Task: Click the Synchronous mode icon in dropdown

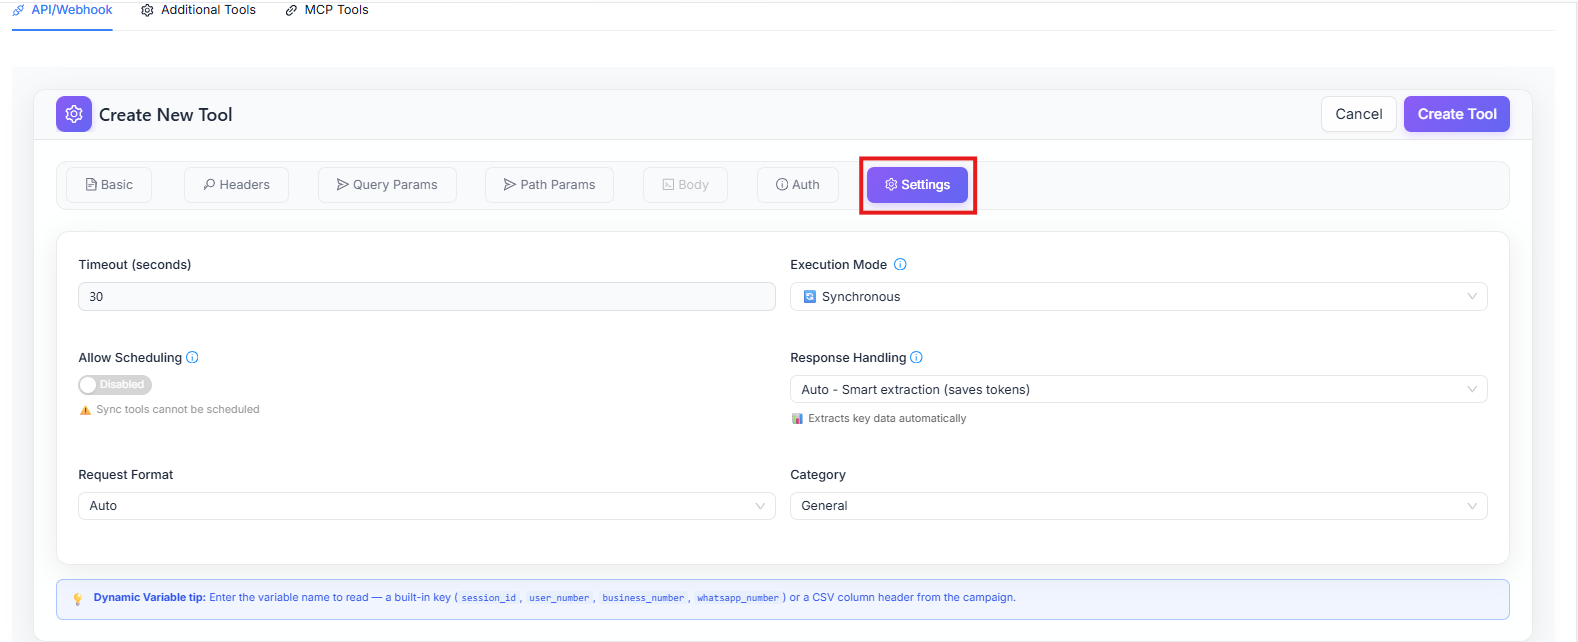Action: [x=810, y=297]
